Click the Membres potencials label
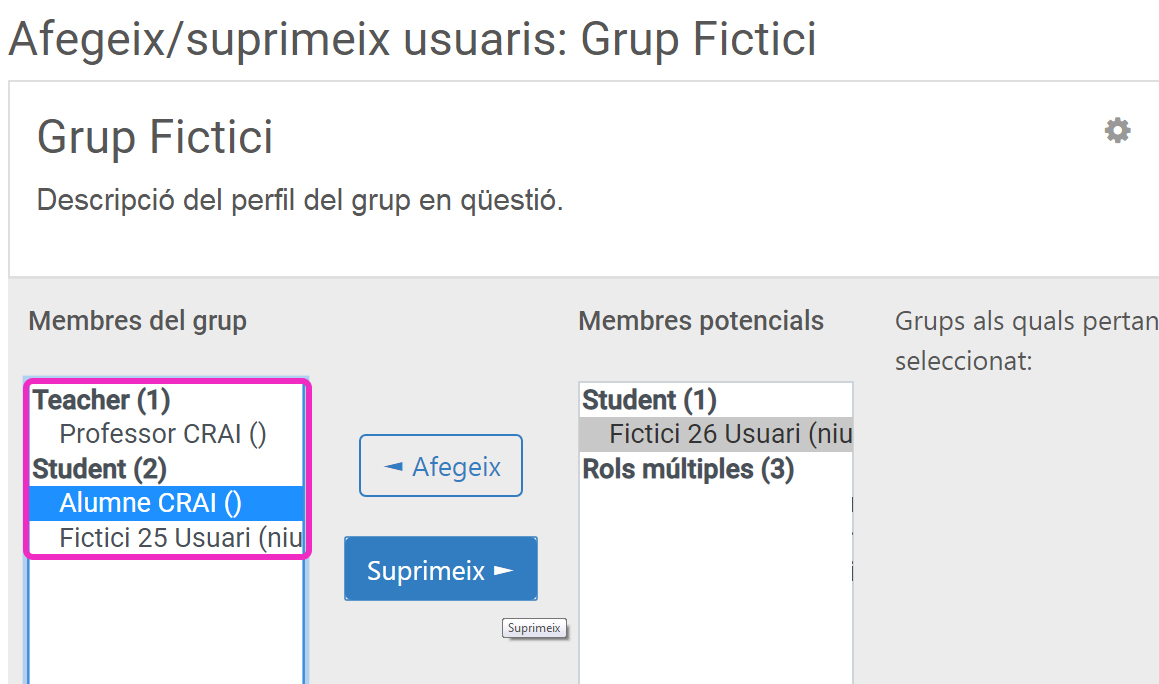 [x=701, y=321]
